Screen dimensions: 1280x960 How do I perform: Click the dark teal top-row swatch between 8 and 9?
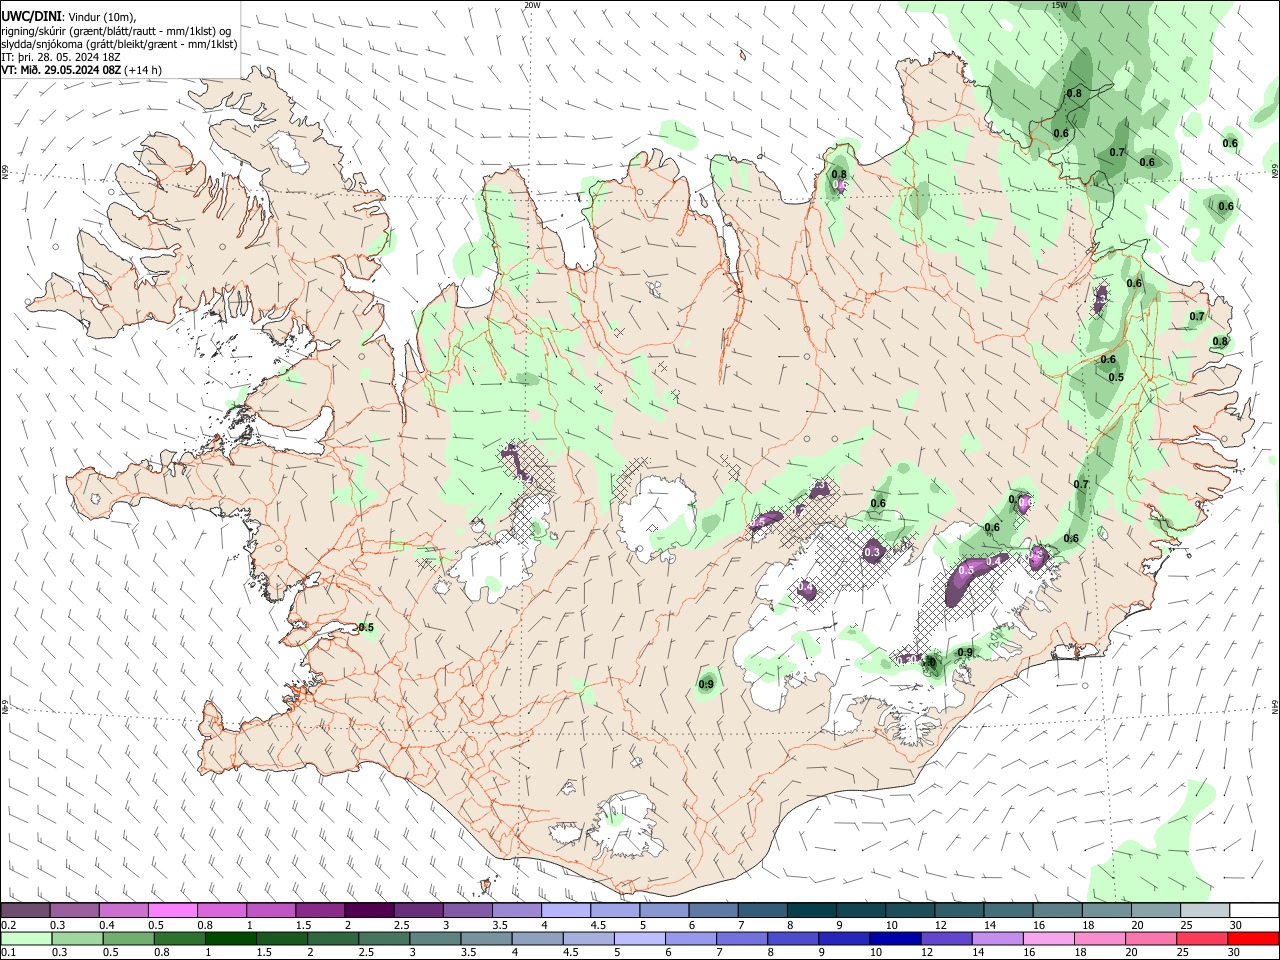(810, 910)
